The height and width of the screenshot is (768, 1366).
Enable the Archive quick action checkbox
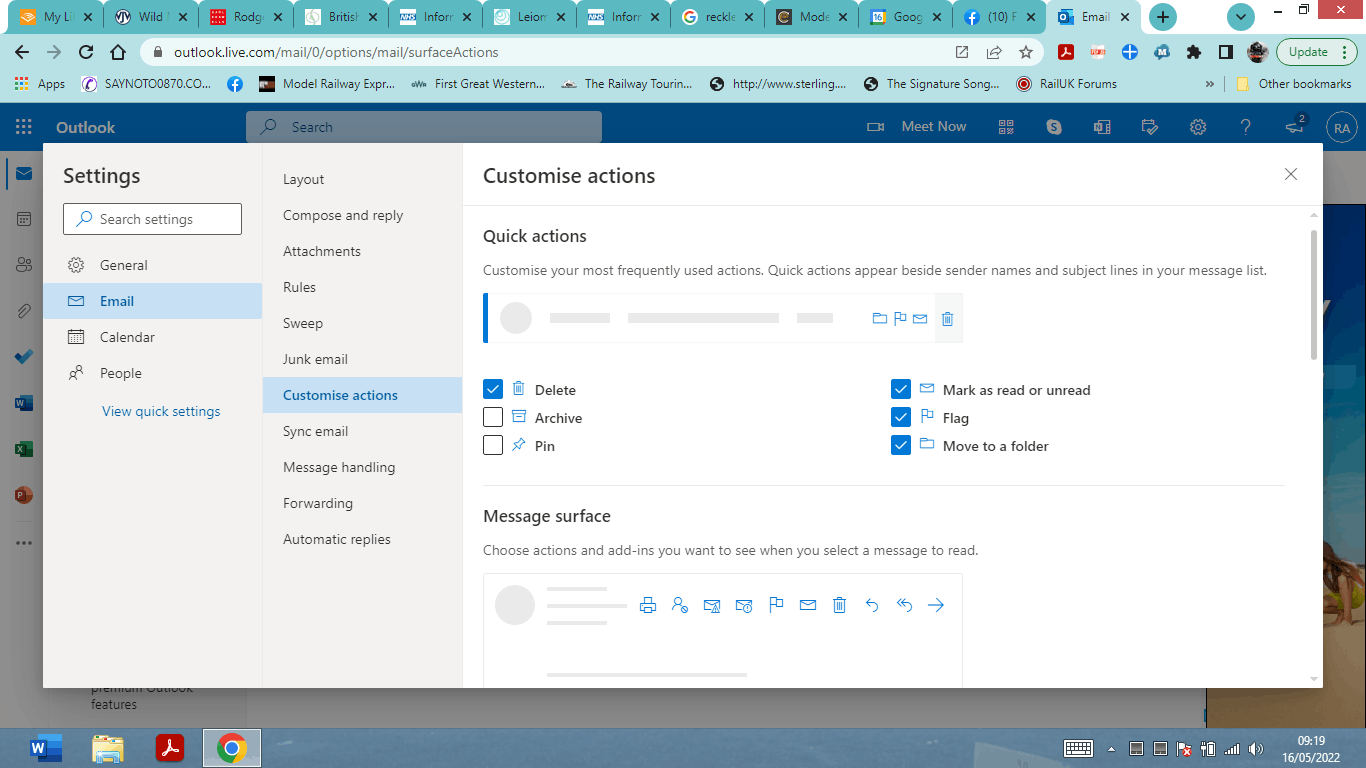tap(493, 417)
